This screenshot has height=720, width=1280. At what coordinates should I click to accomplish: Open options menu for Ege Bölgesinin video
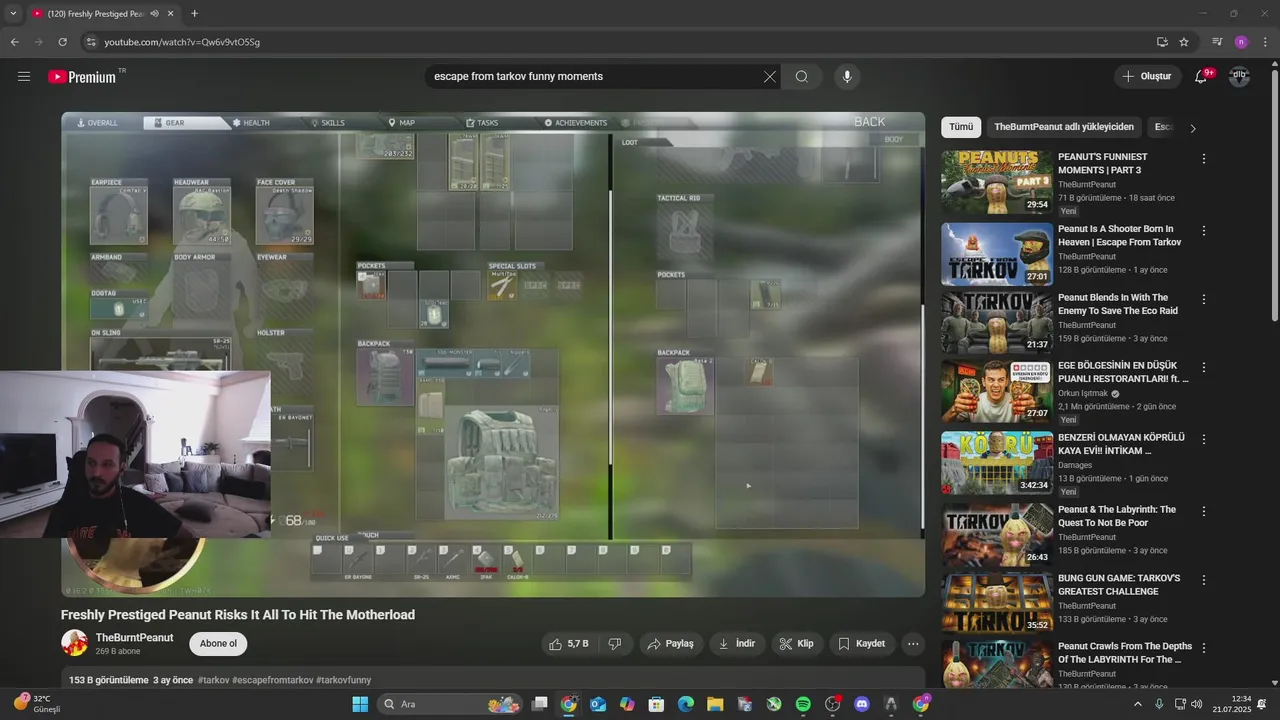point(1204,368)
